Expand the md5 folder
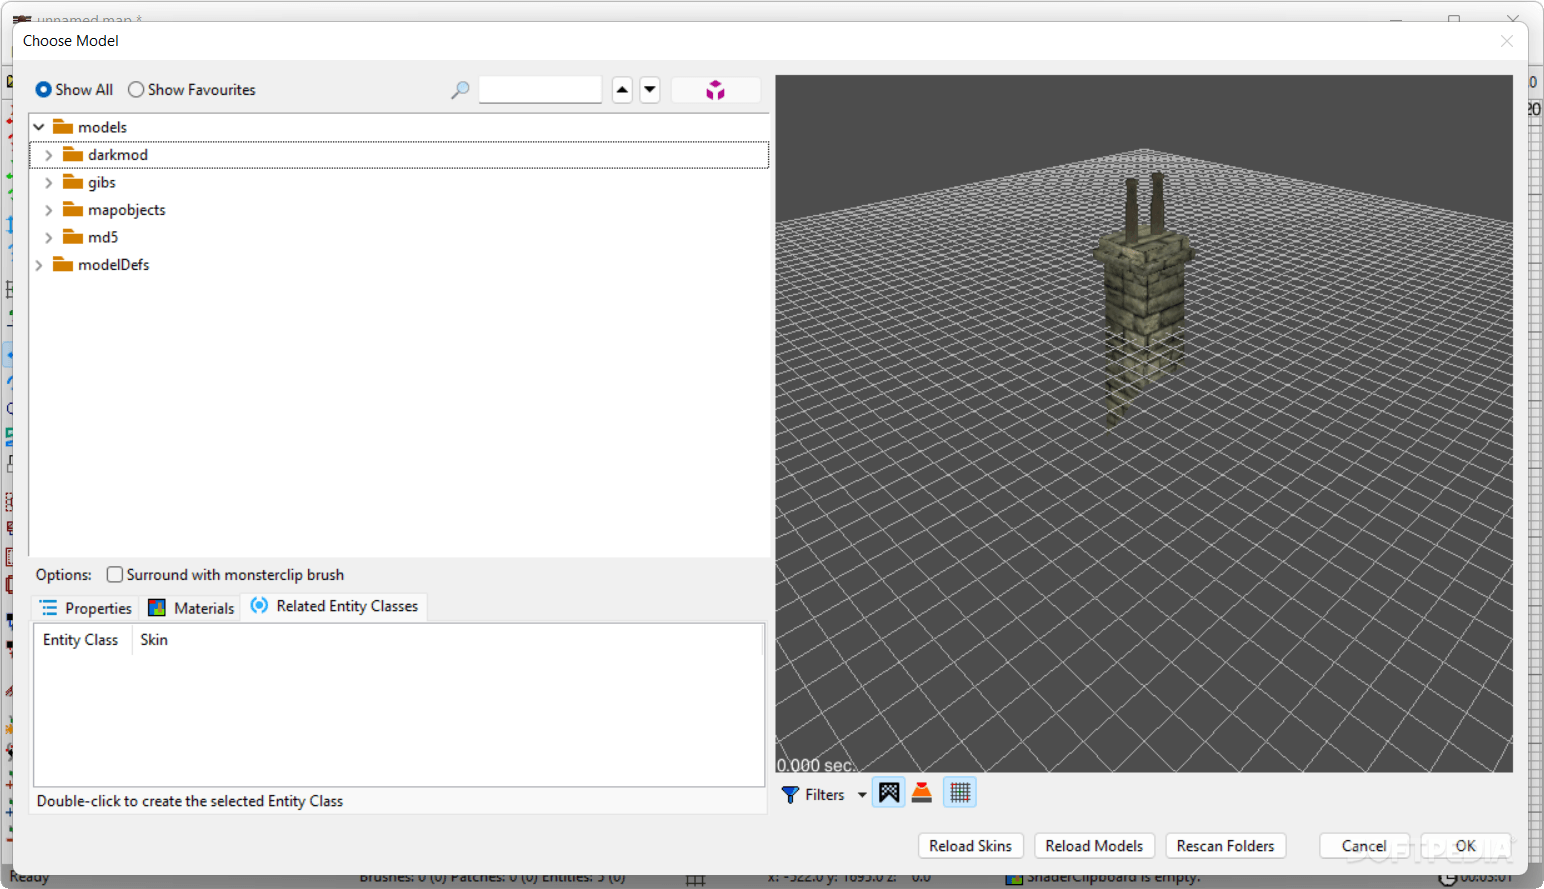 click(48, 238)
